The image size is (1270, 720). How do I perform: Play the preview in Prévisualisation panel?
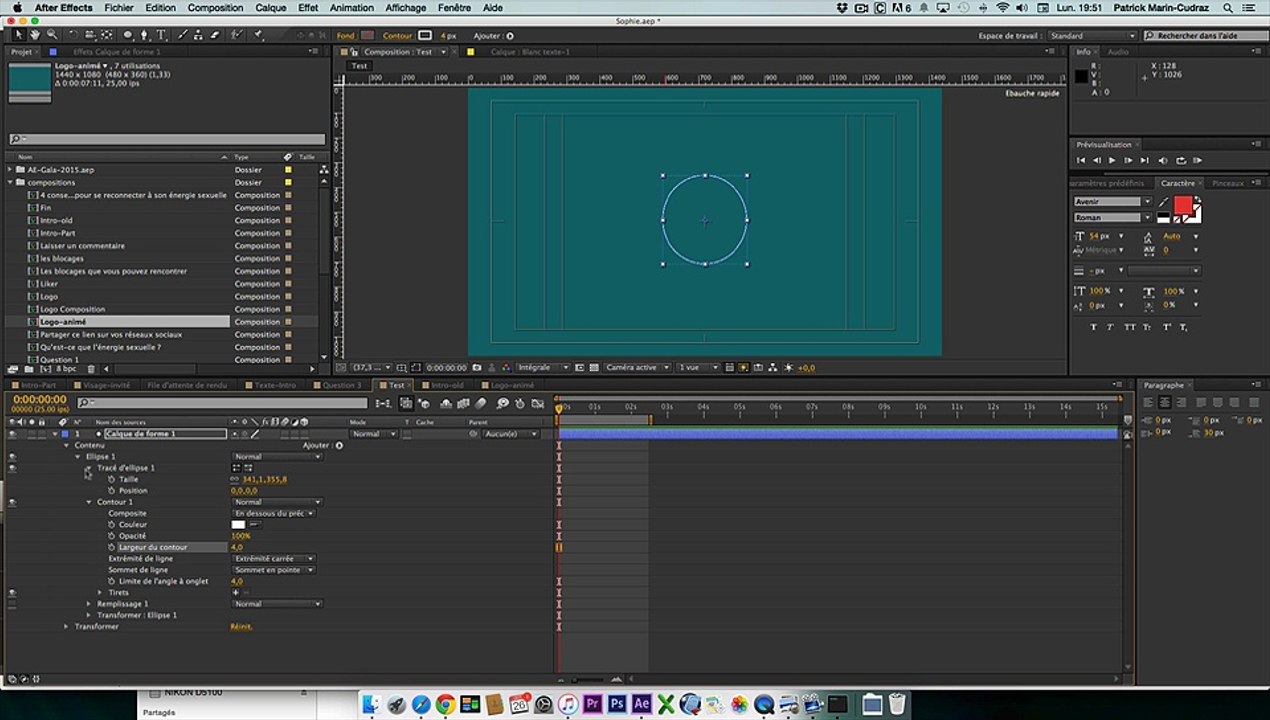(1112, 160)
